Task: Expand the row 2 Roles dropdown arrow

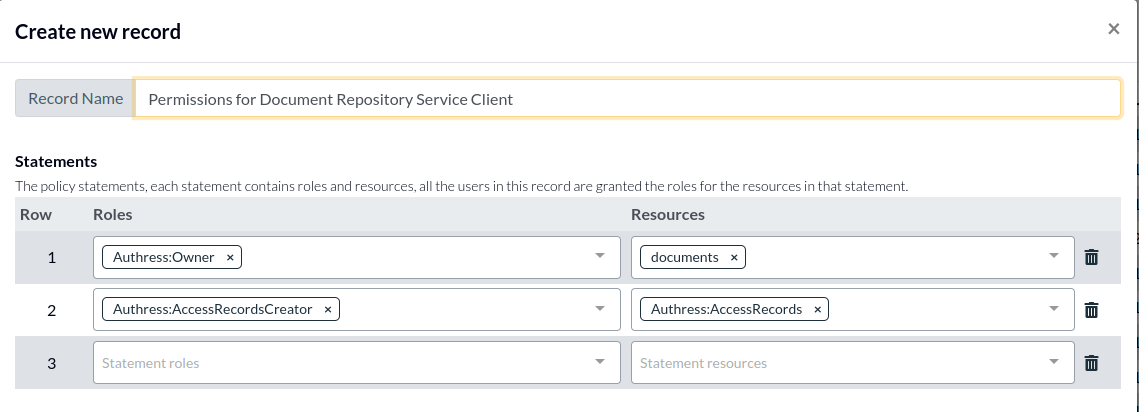Action: click(x=600, y=310)
